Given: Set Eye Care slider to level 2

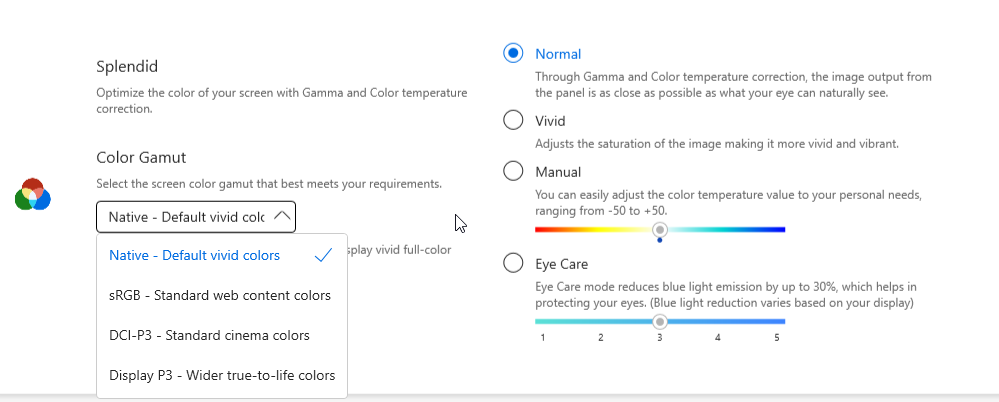Looking at the screenshot, I should click(601, 321).
